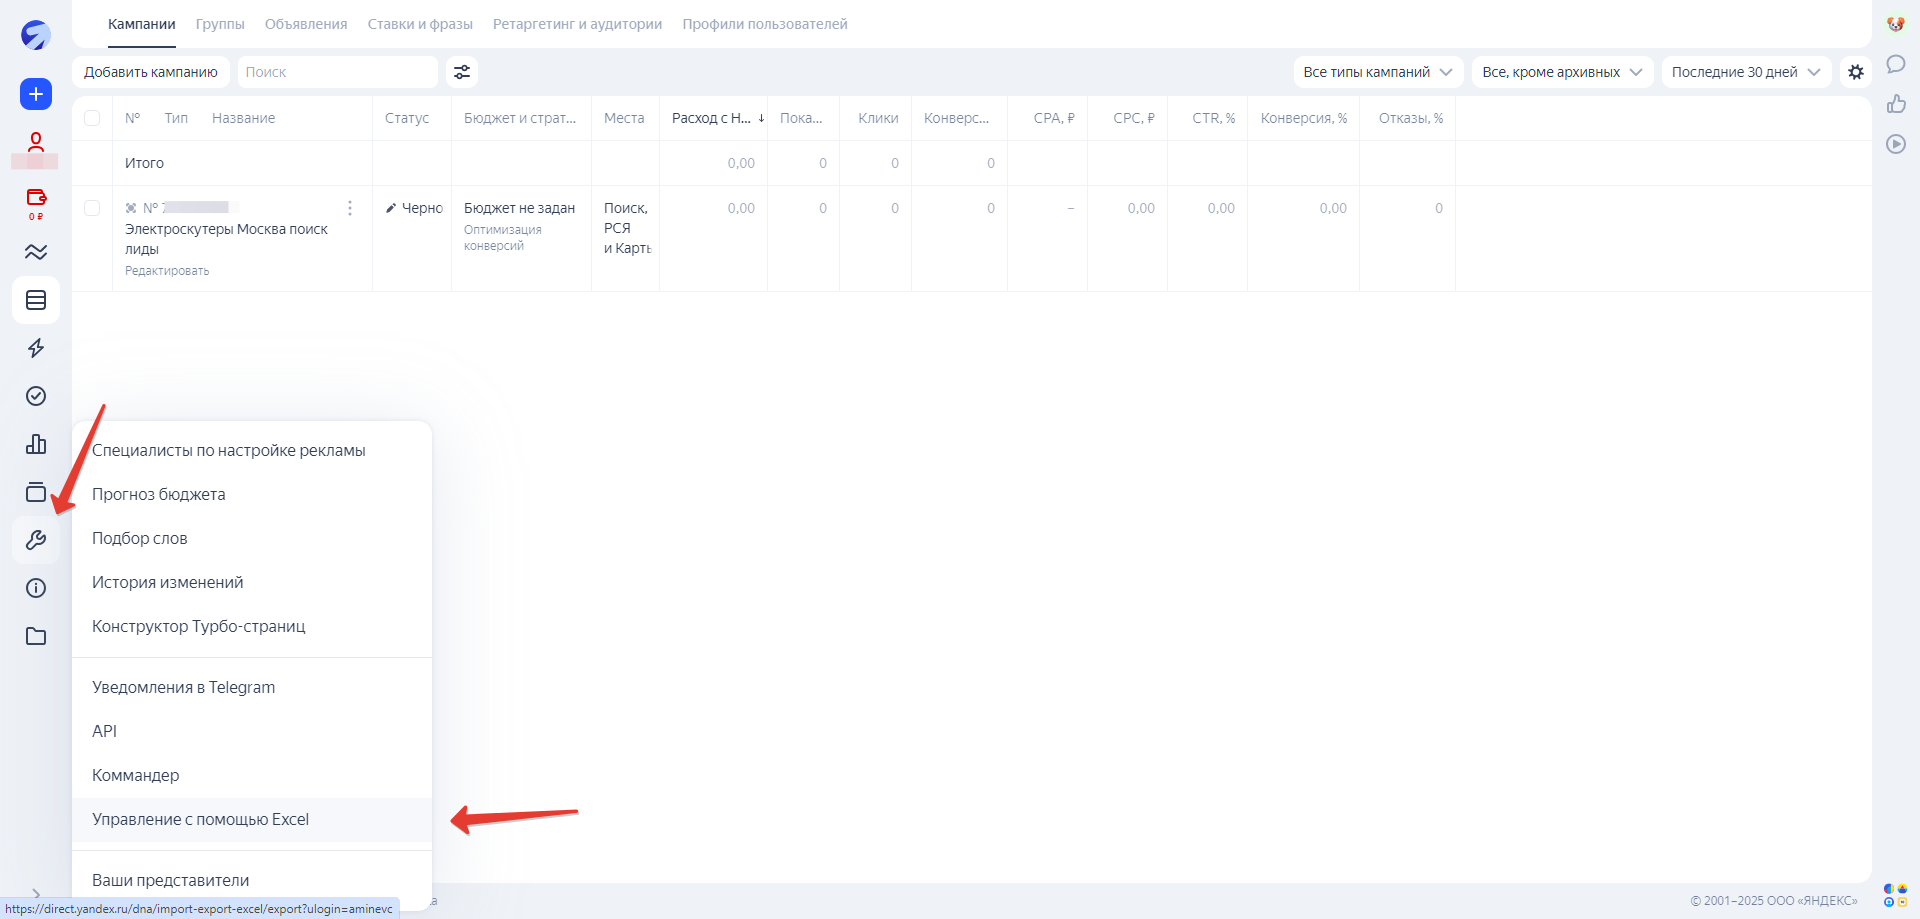Click the colored grid icon at bottom right
This screenshot has height=919, width=1920.
click(1895, 895)
